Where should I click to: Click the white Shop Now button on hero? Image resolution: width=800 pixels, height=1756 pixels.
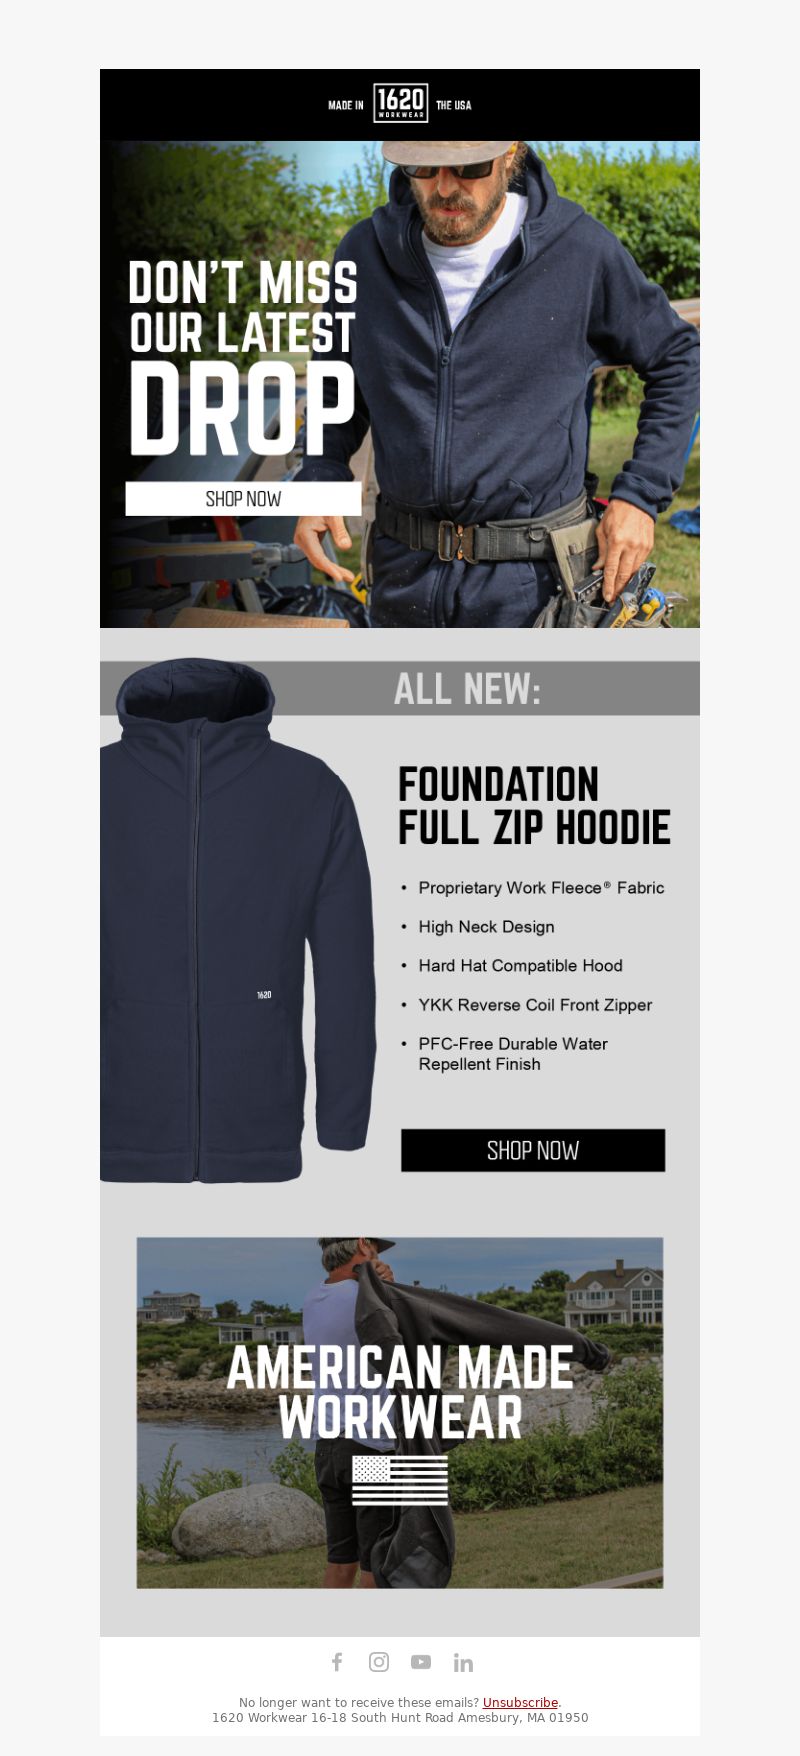(x=243, y=499)
